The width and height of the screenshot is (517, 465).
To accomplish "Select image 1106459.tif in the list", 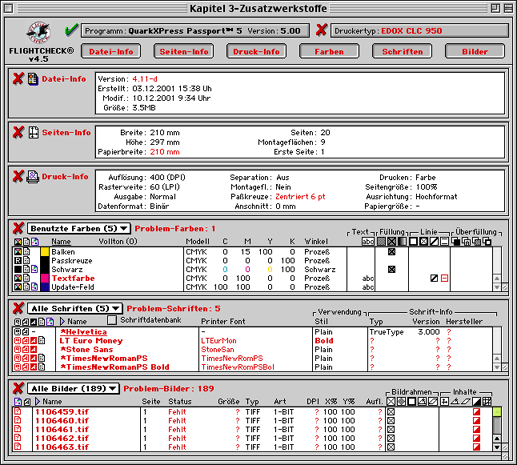I will pyautogui.click(x=253, y=412).
